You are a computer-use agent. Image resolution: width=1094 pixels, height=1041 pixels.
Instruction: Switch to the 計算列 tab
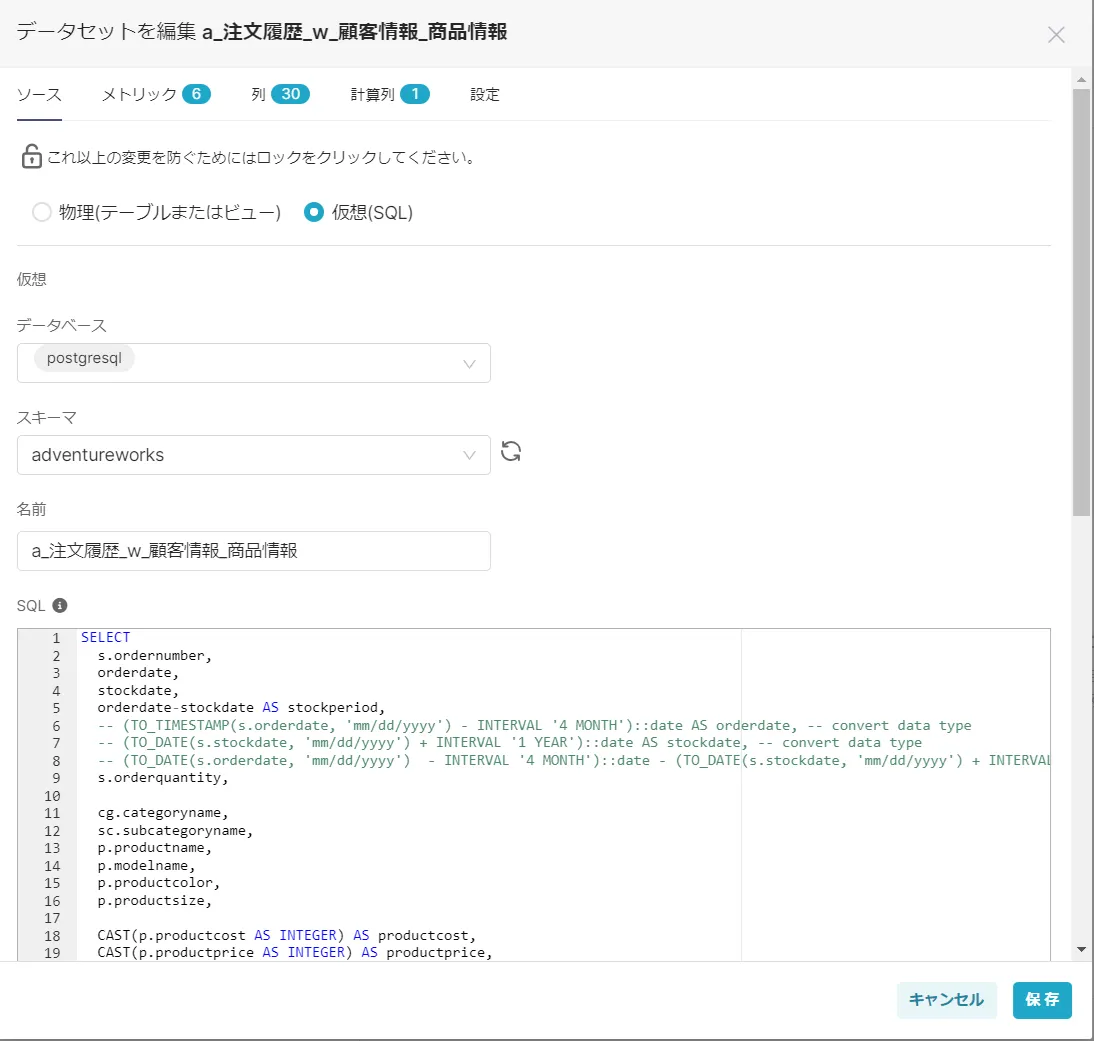pyautogui.click(x=390, y=94)
